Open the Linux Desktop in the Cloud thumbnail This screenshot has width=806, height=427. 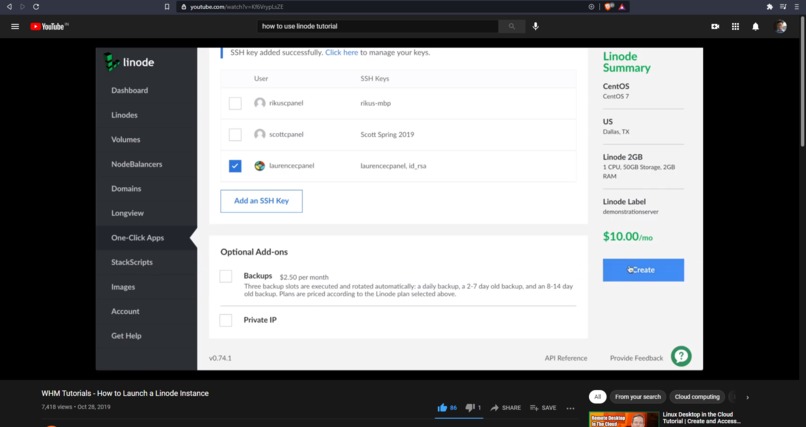(624, 419)
